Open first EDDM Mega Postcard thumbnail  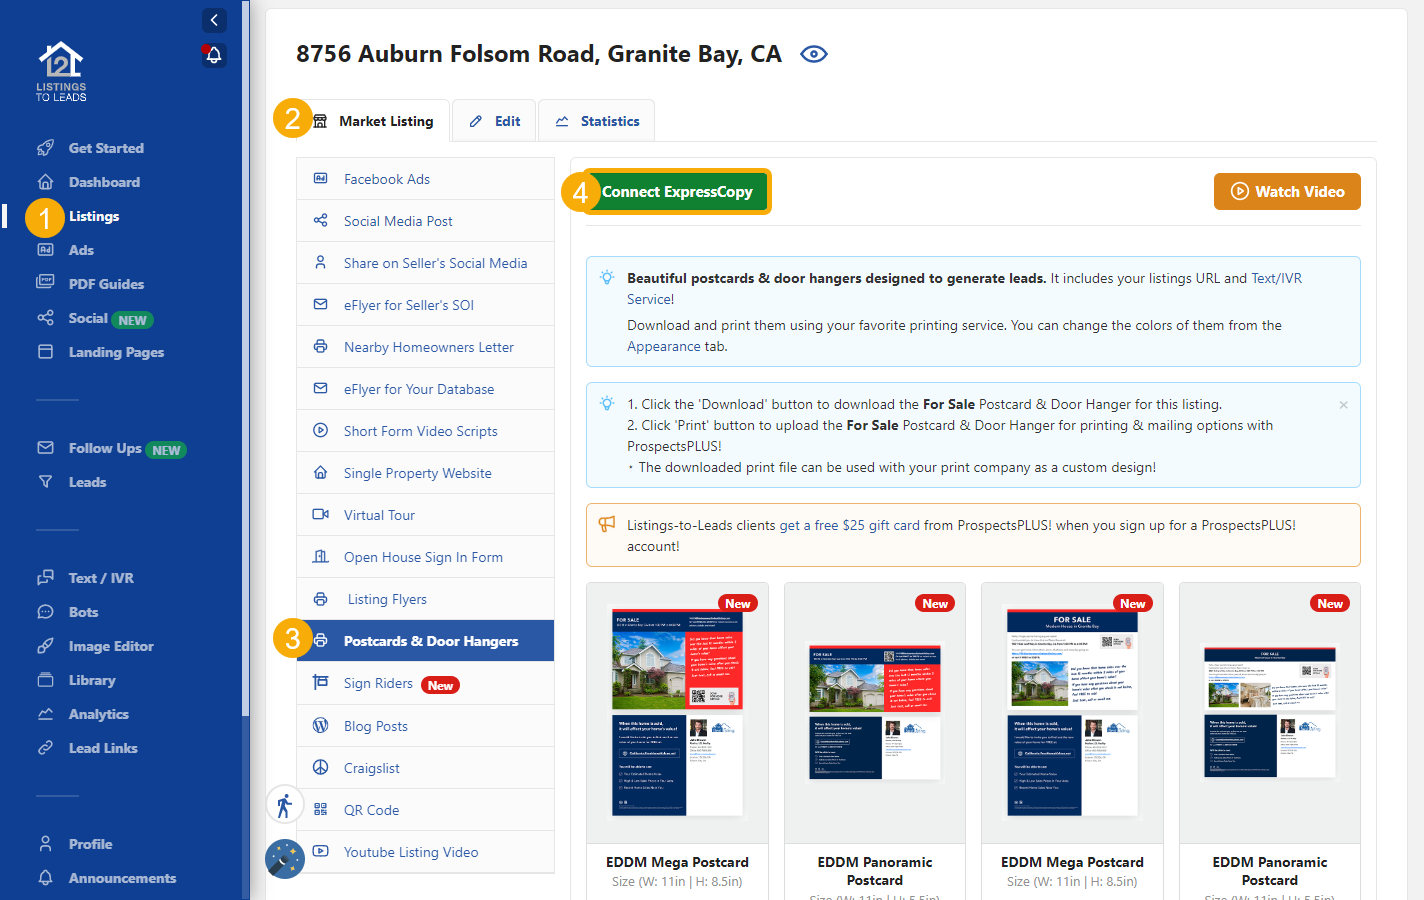(x=677, y=713)
